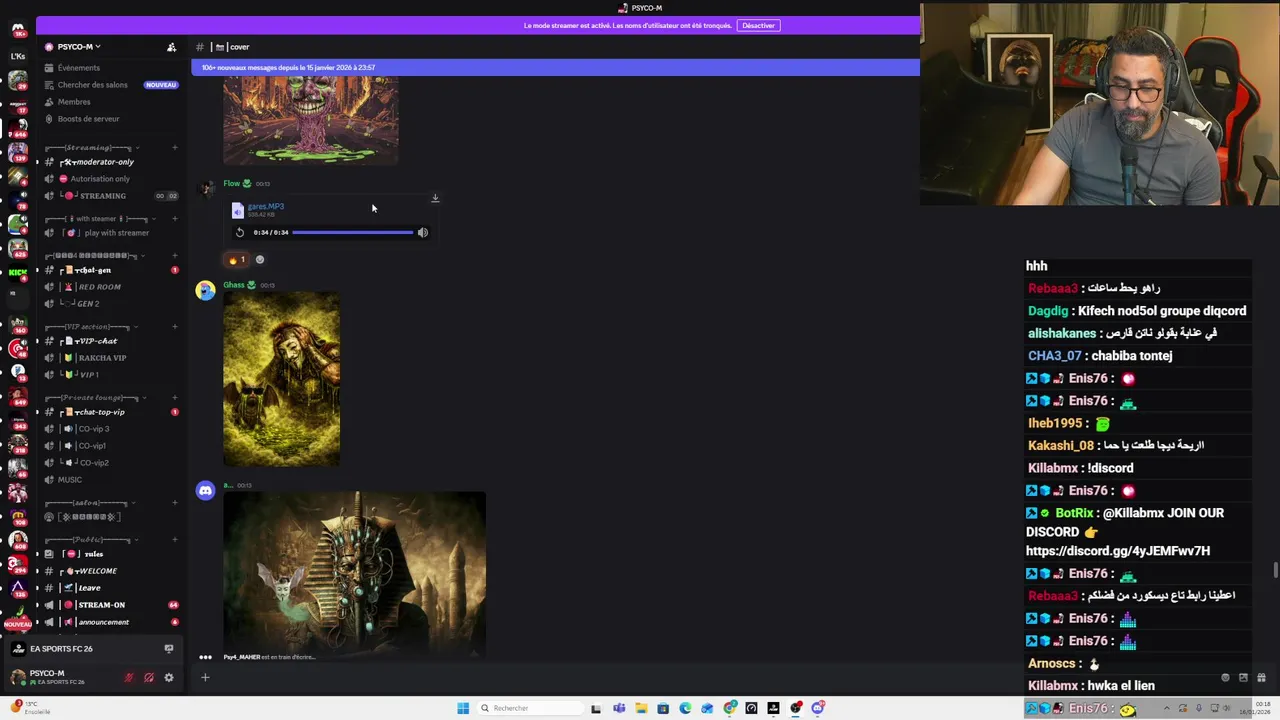This screenshot has height=720, width=1280.
Task: Open the announcement channel
Action: [103, 622]
